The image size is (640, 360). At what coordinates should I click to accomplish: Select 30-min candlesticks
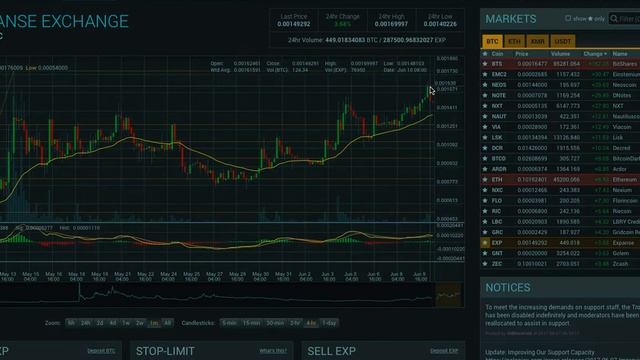tap(275, 323)
